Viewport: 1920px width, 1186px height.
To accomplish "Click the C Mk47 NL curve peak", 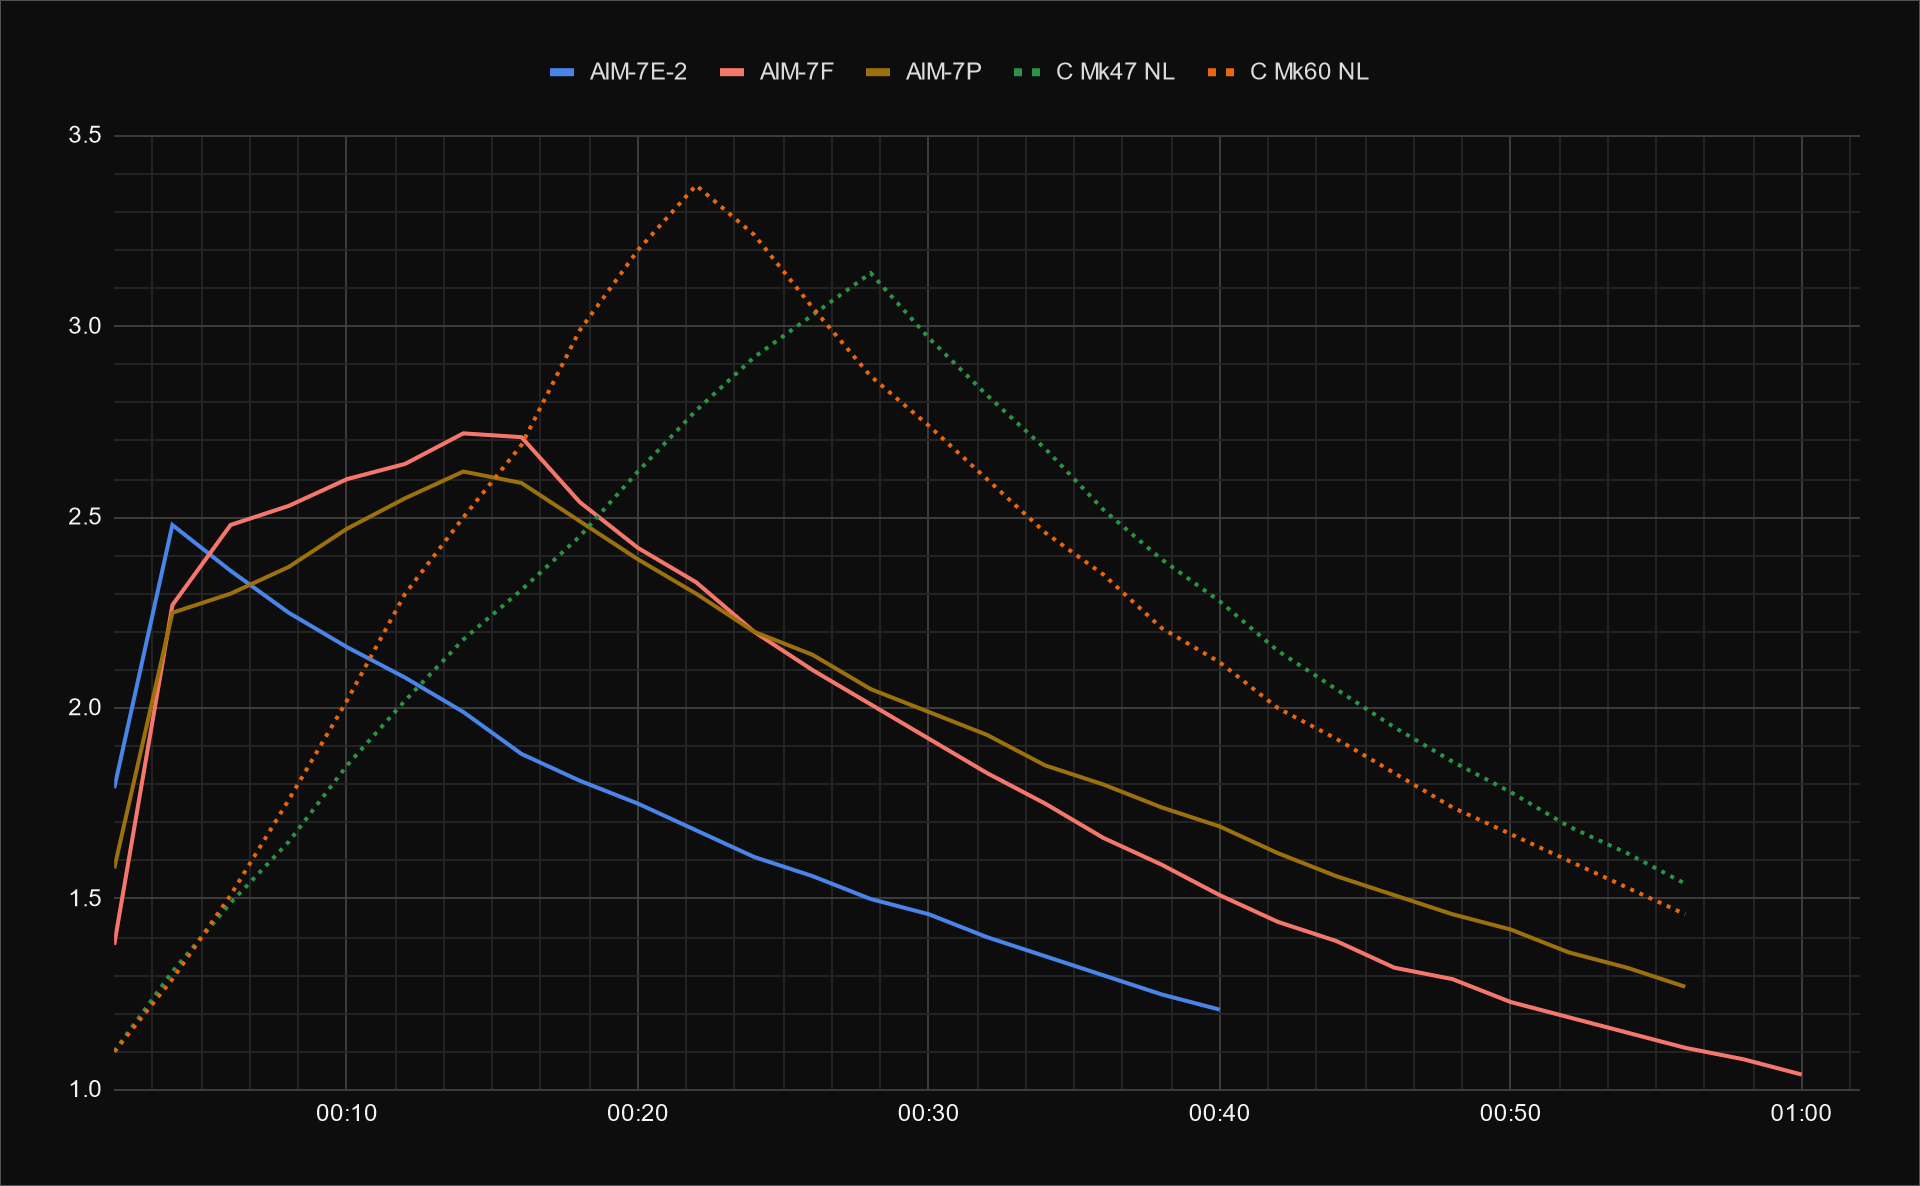I will tap(871, 272).
